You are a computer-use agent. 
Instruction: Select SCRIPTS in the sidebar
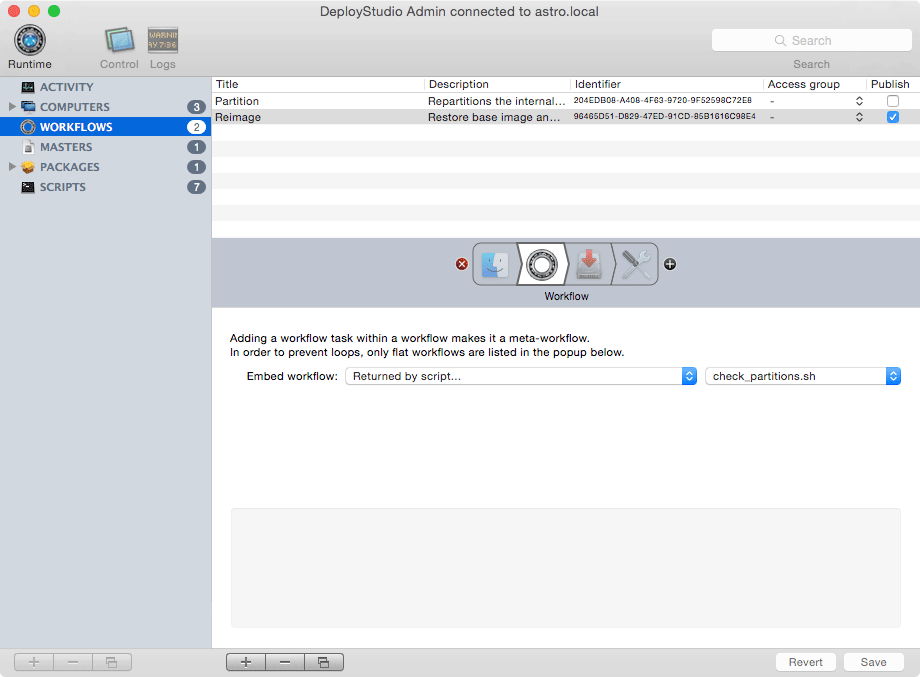(x=63, y=187)
